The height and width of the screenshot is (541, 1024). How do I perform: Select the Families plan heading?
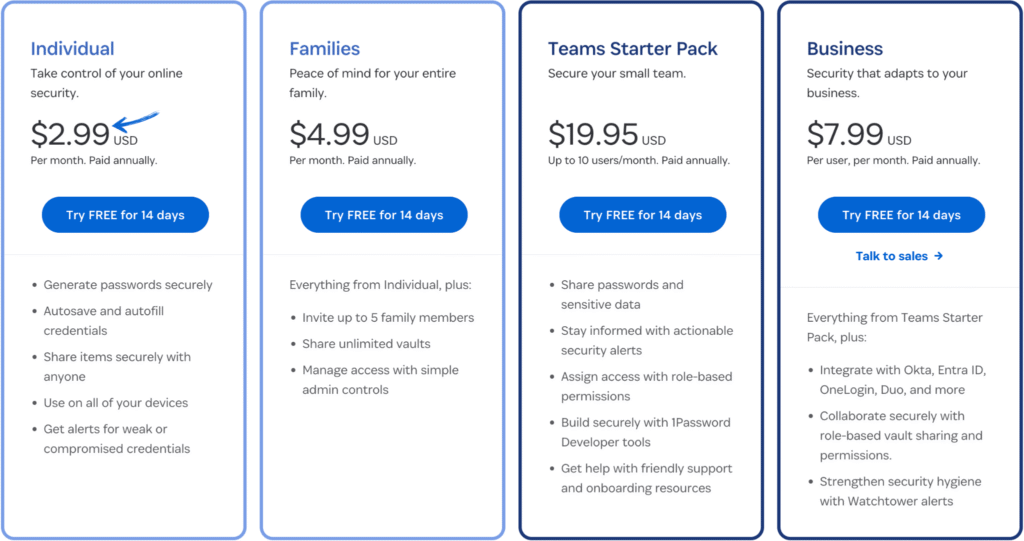324,48
